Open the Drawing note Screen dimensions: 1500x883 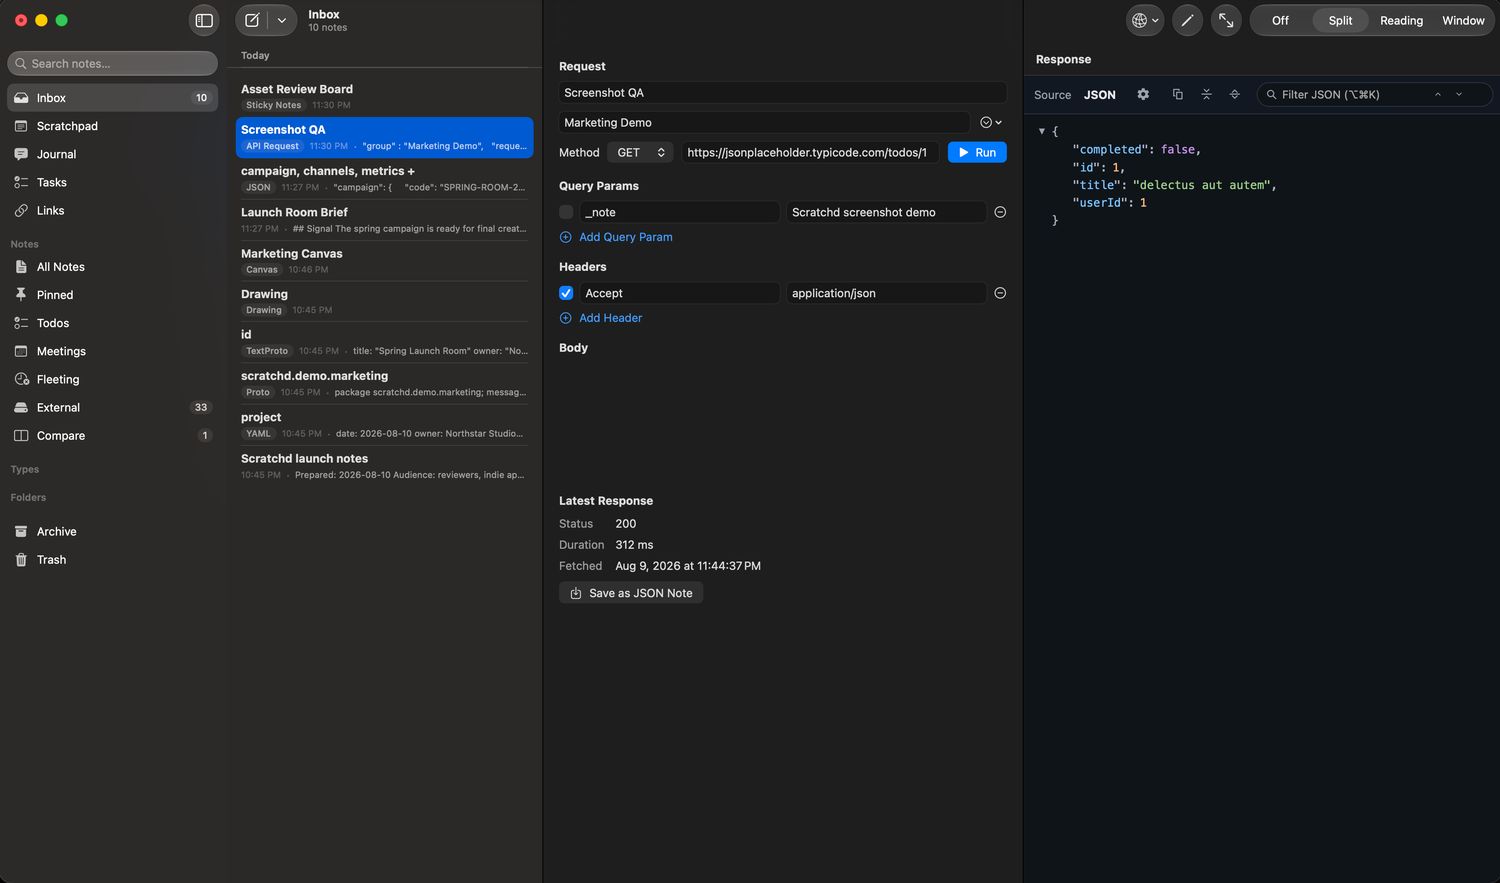[x=384, y=301]
